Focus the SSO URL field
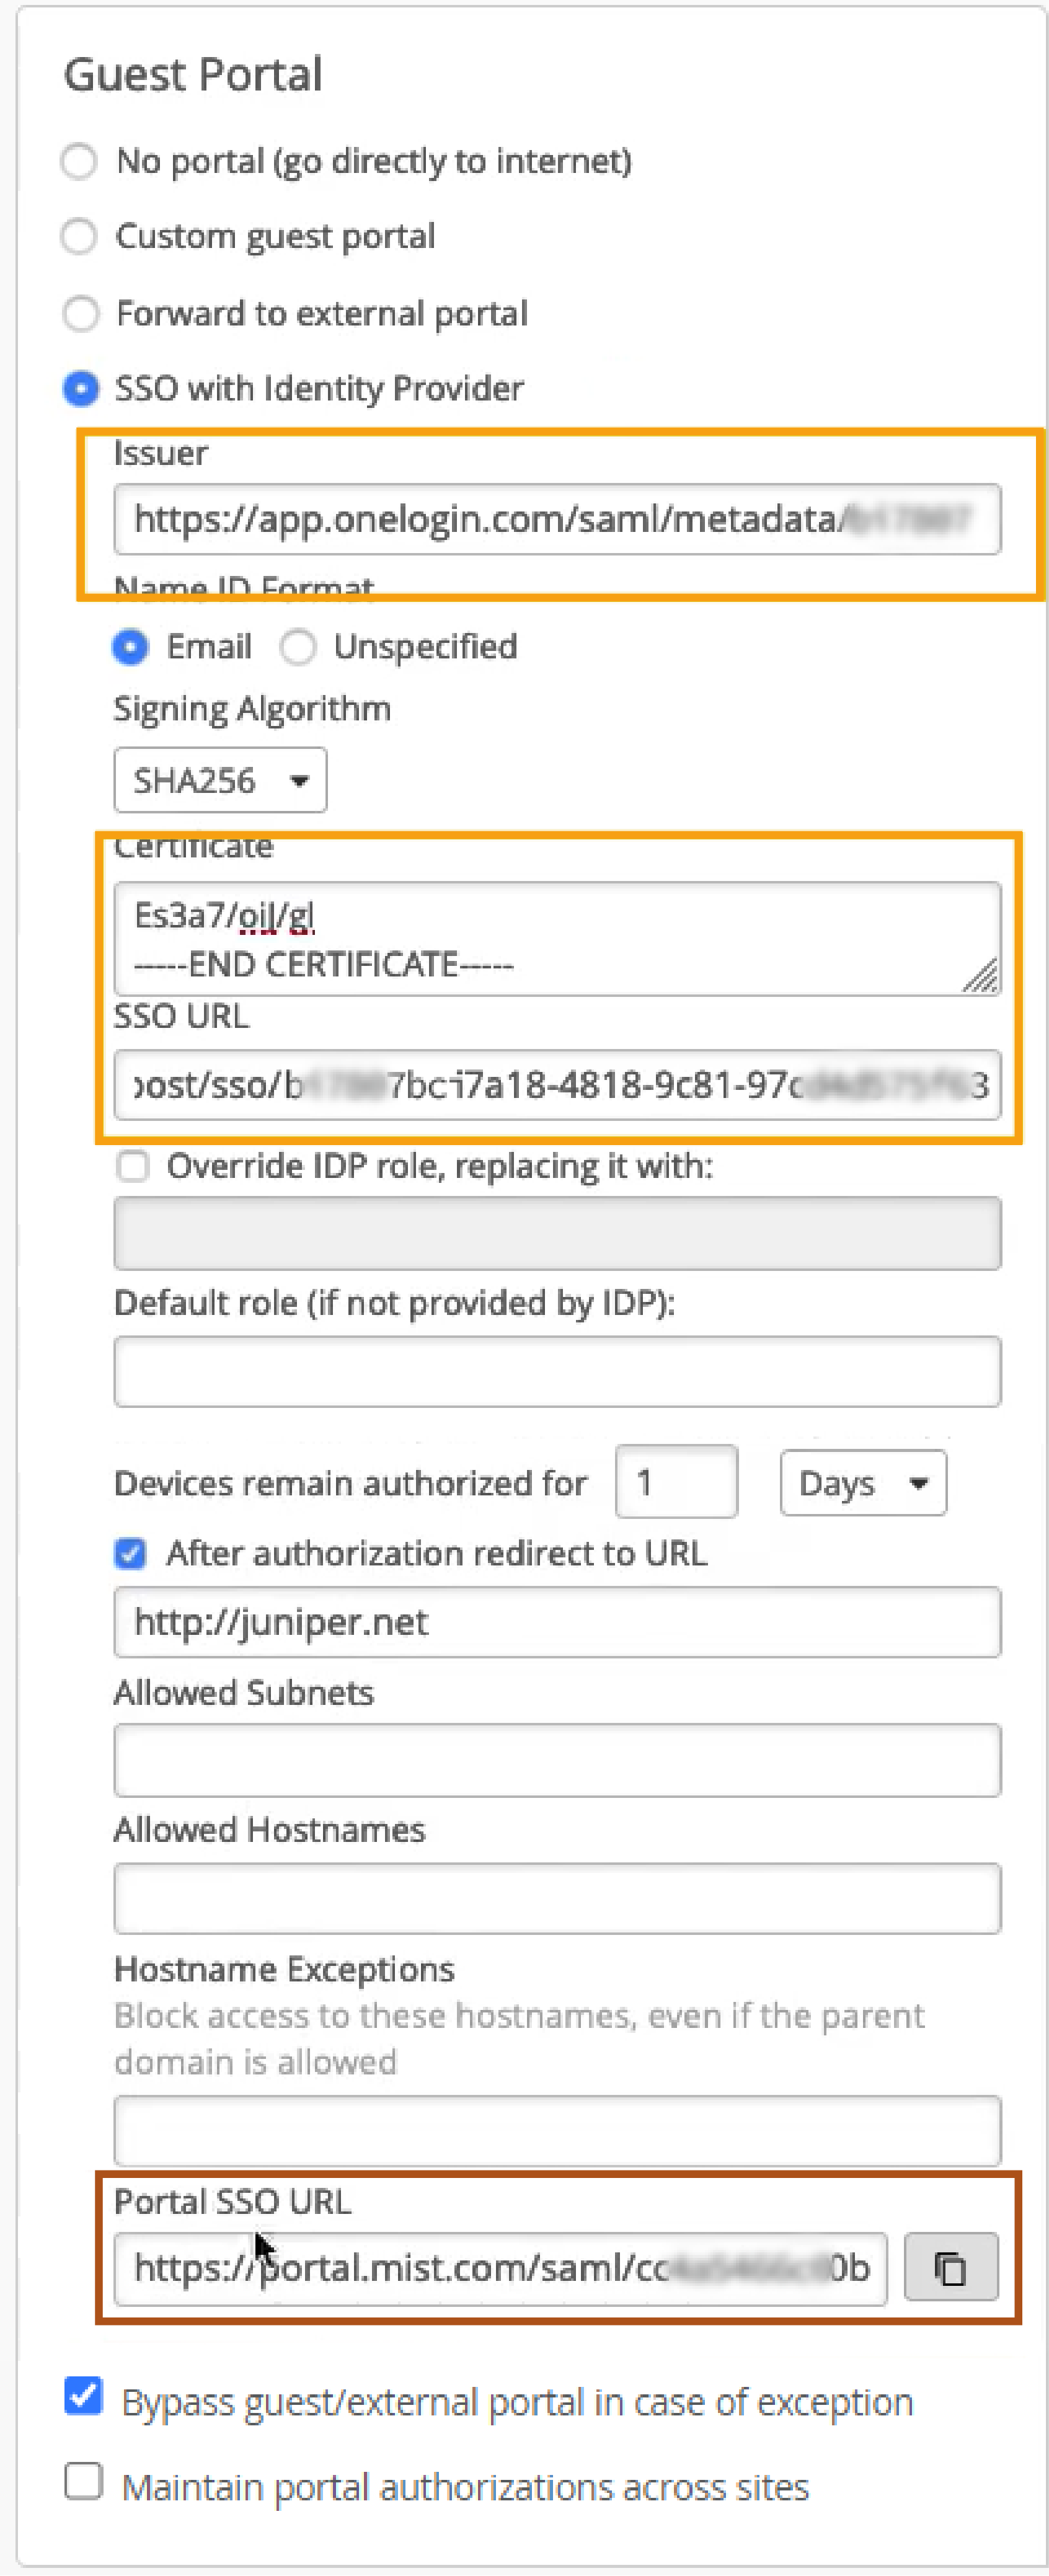The image size is (1049, 2576). (556, 1084)
